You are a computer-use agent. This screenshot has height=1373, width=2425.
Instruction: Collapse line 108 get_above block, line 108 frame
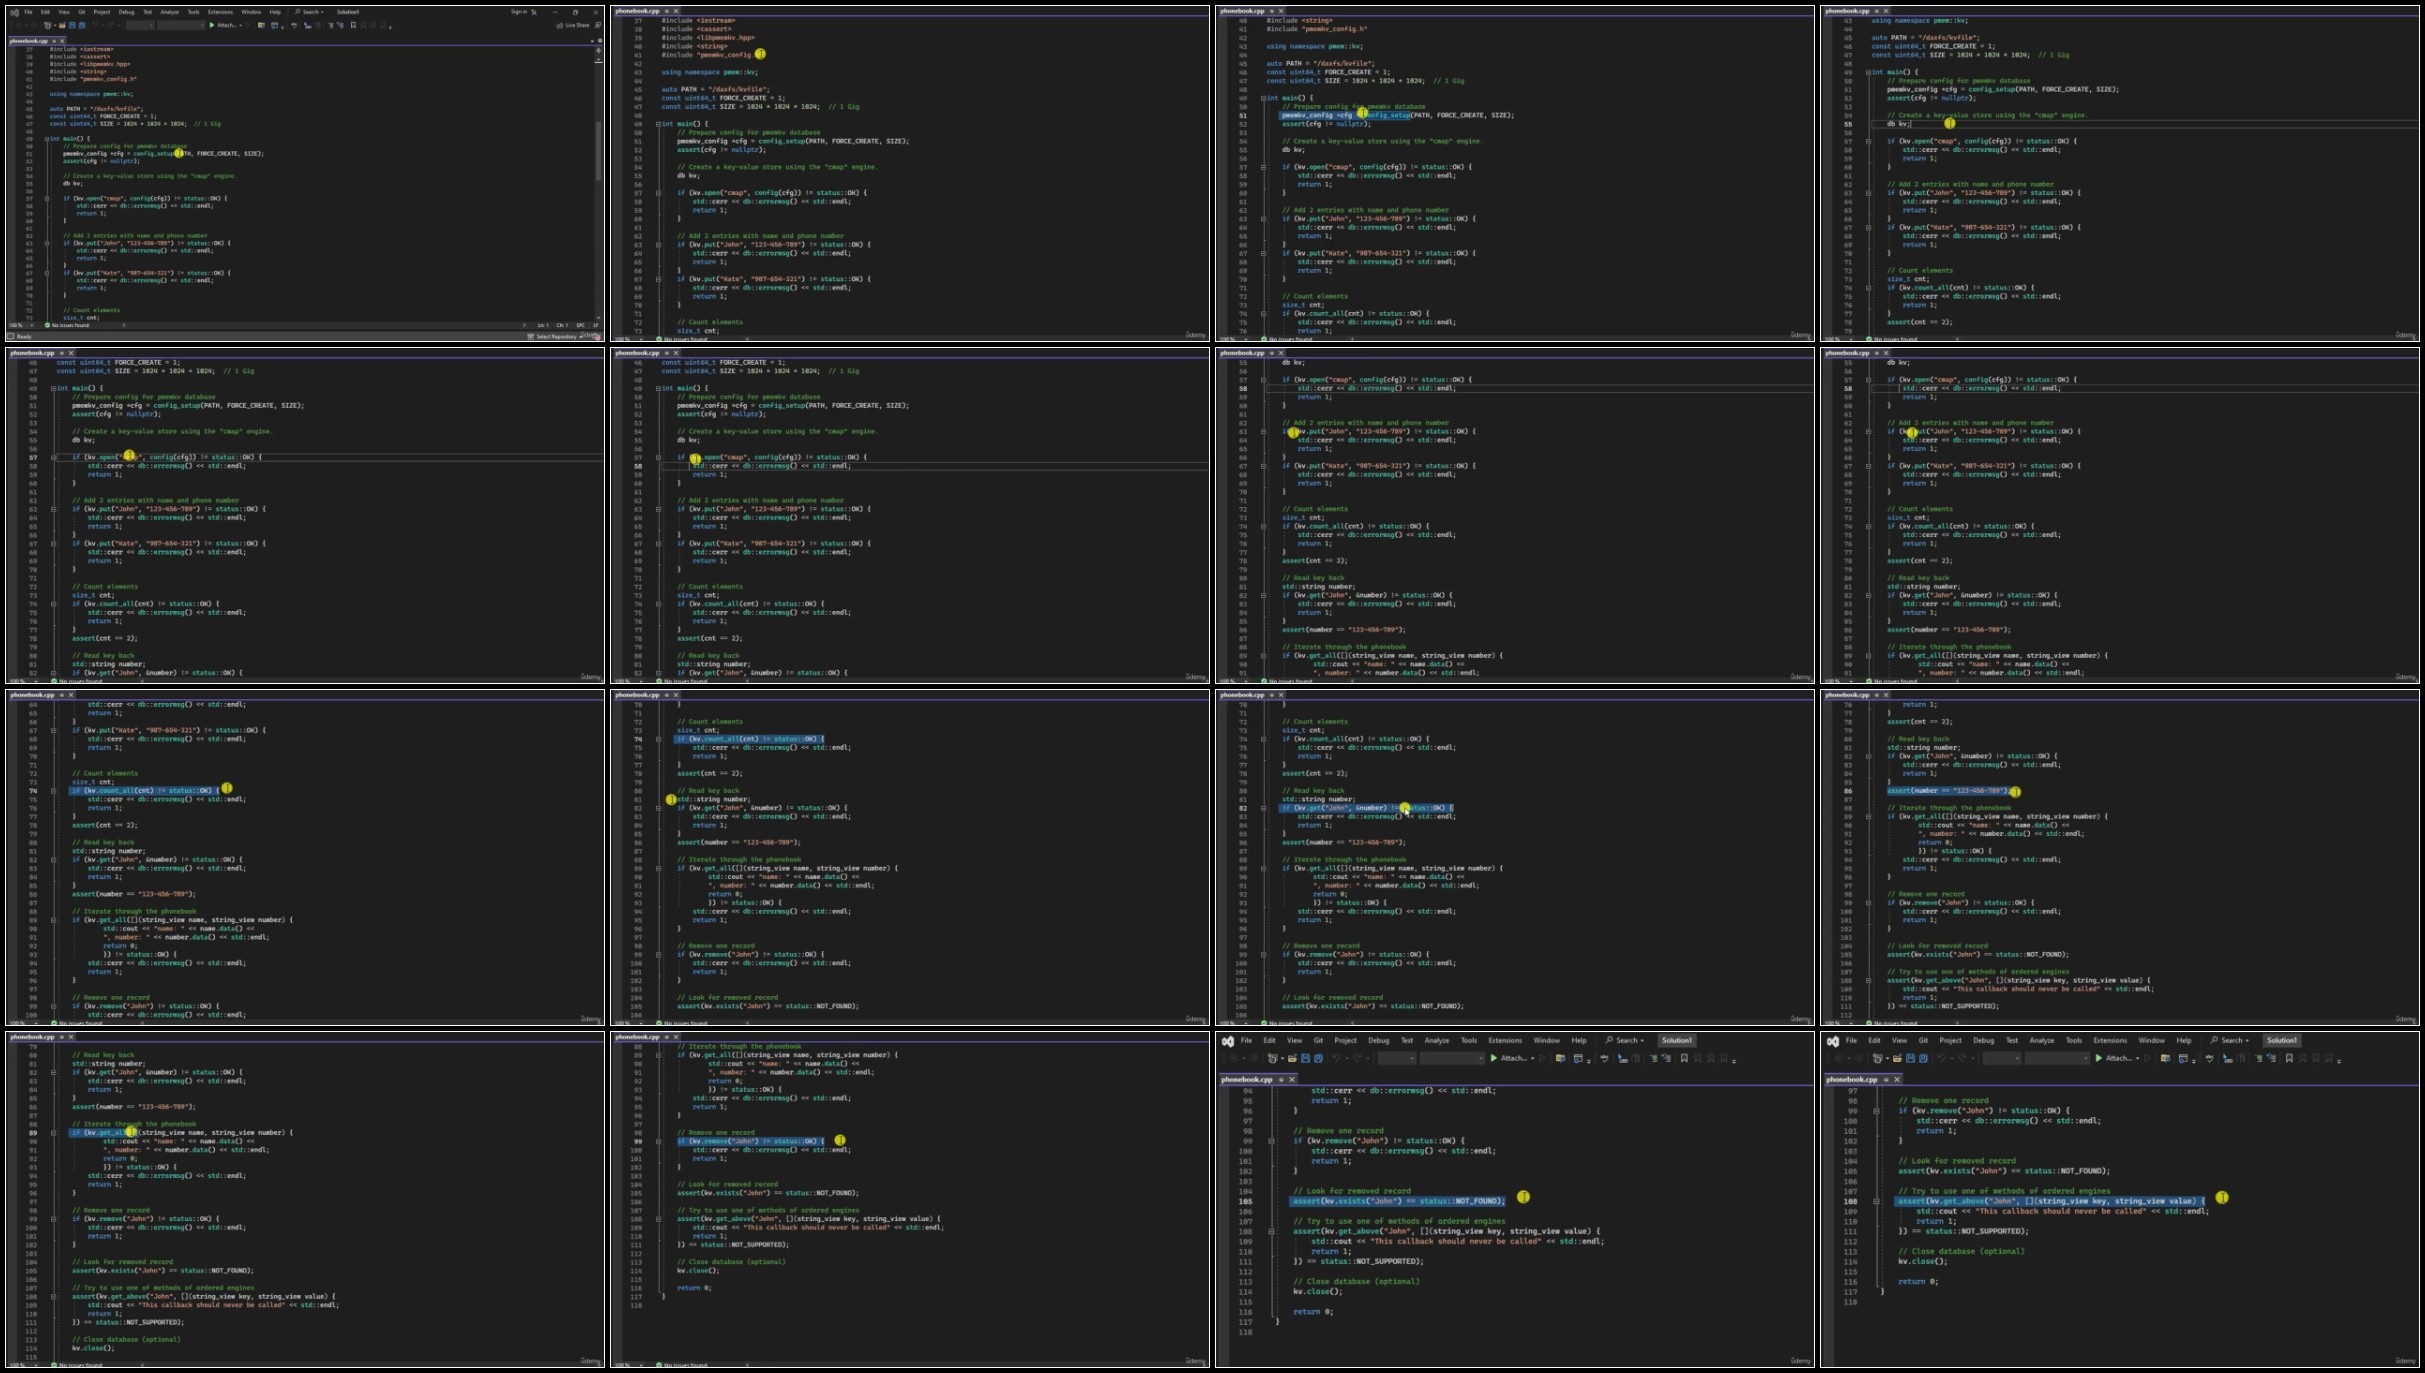pyautogui.click(x=1876, y=1201)
